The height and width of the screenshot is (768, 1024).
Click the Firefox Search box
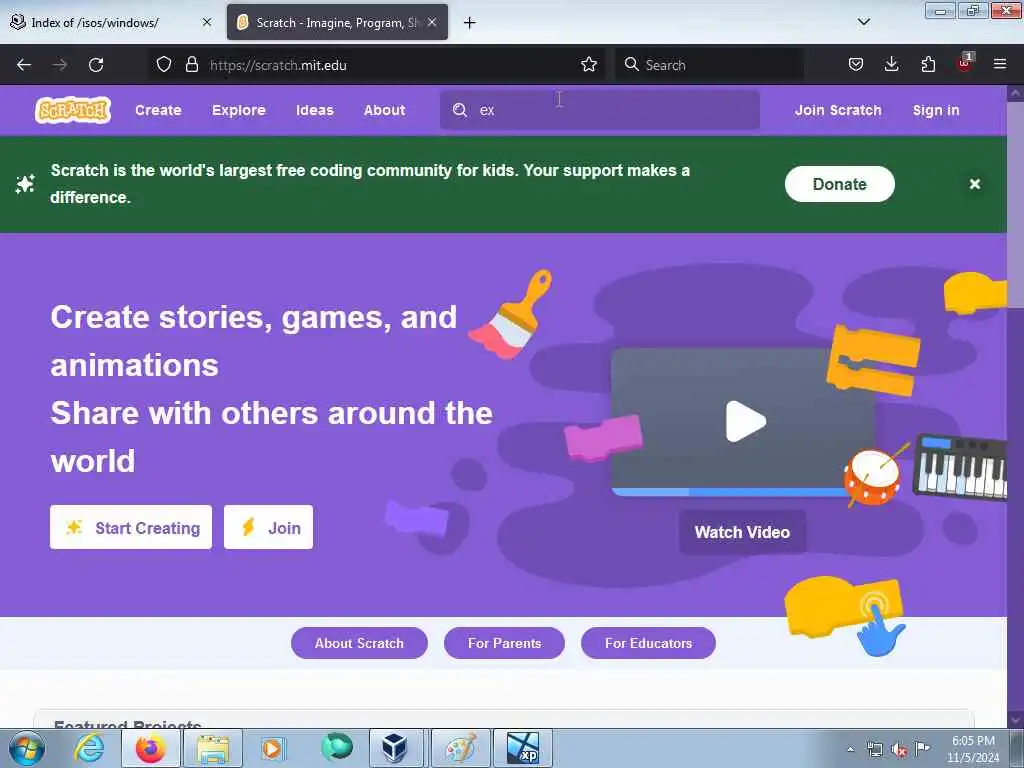click(710, 65)
